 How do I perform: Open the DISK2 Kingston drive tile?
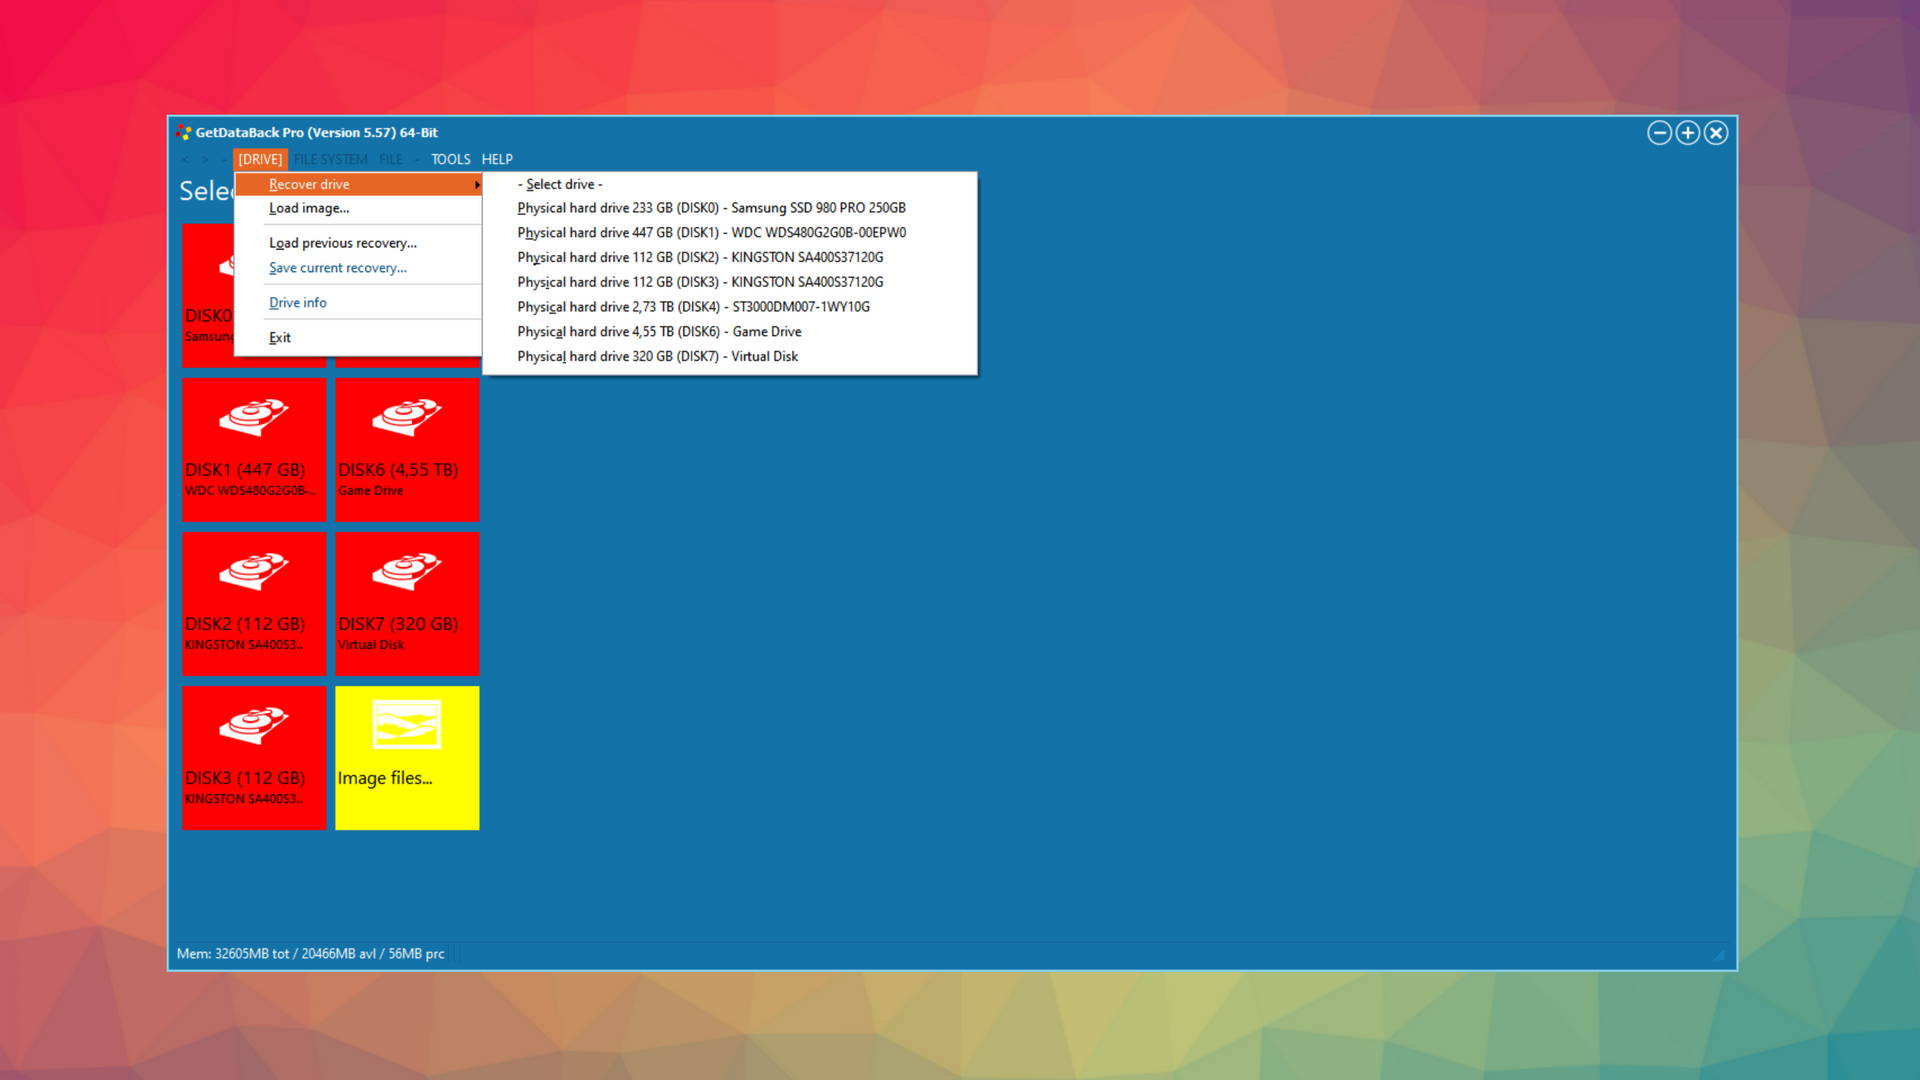click(x=254, y=603)
